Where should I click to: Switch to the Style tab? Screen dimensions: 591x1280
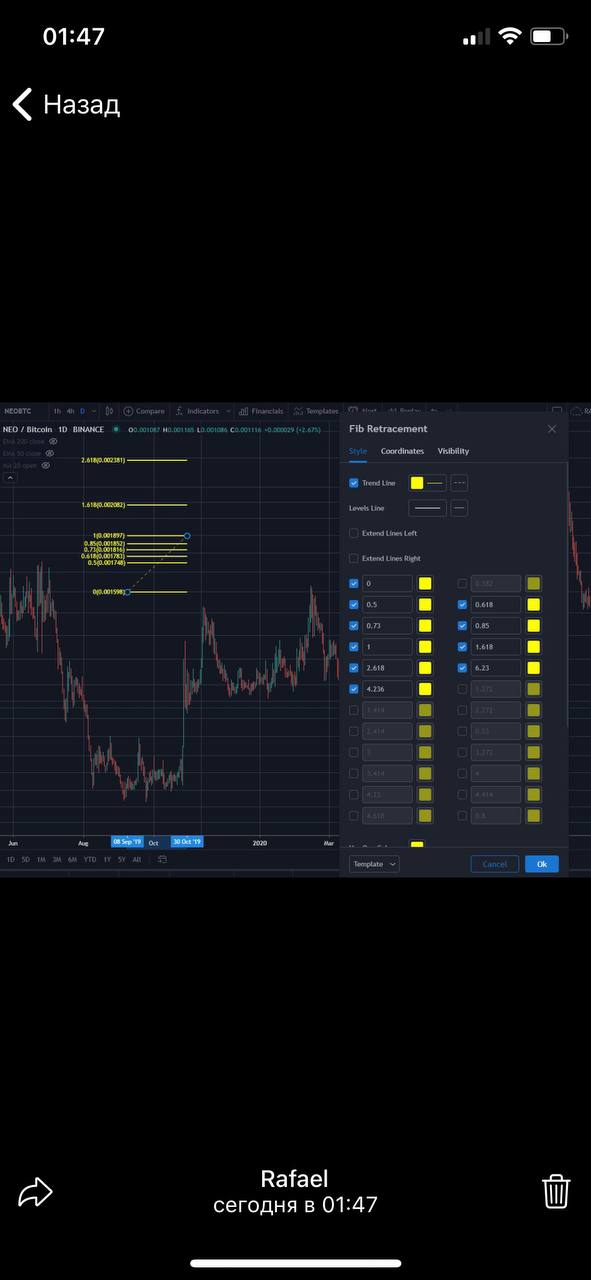358,451
